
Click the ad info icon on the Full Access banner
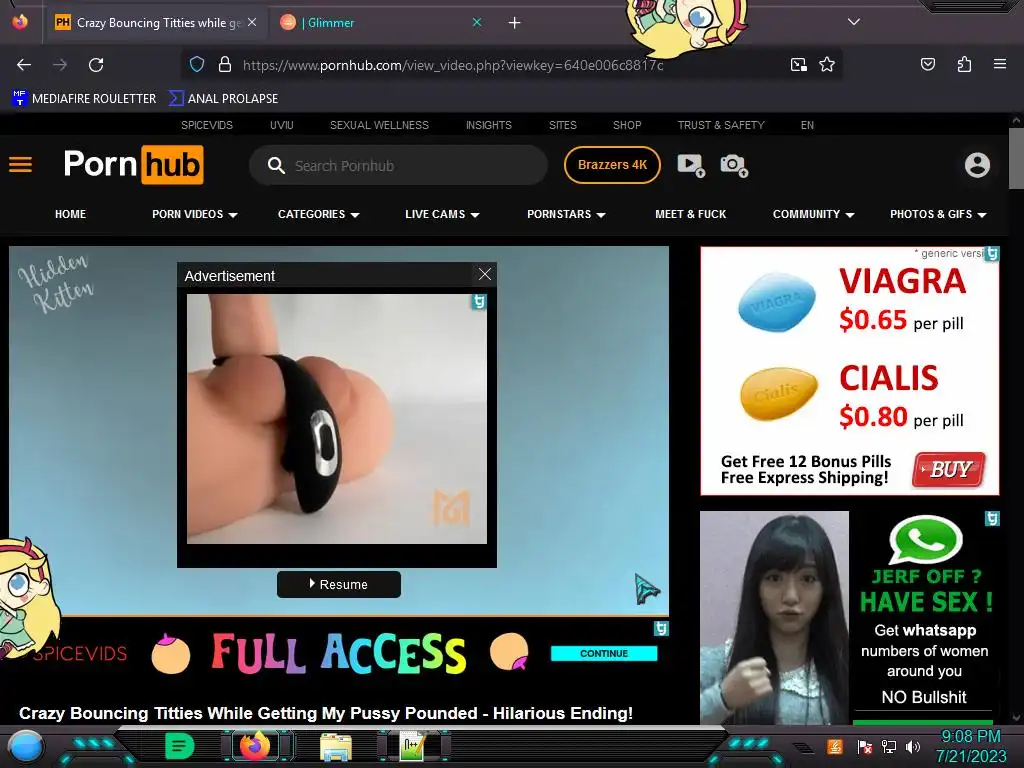661,628
